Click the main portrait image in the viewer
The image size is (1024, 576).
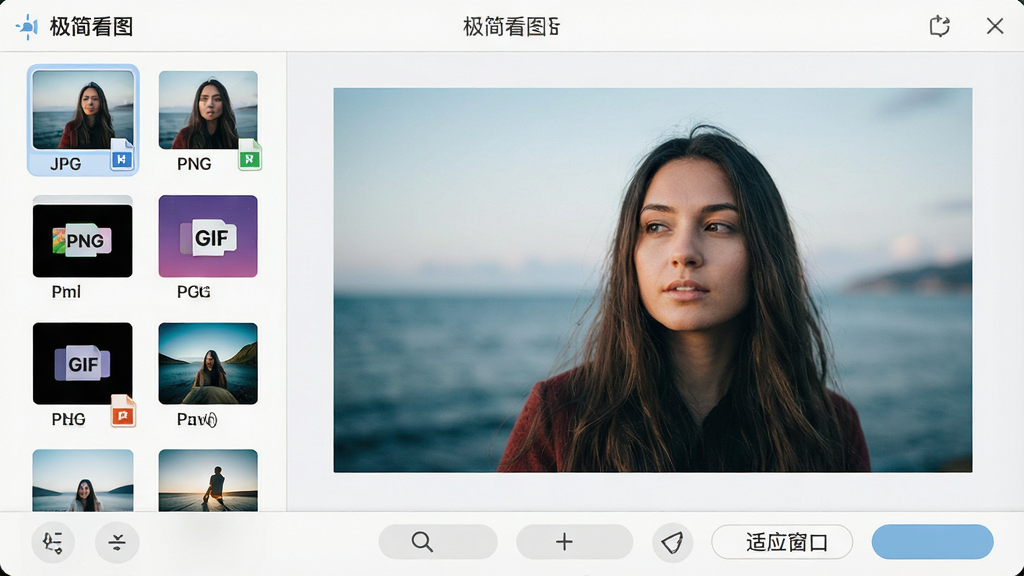[x=652, y=280]
